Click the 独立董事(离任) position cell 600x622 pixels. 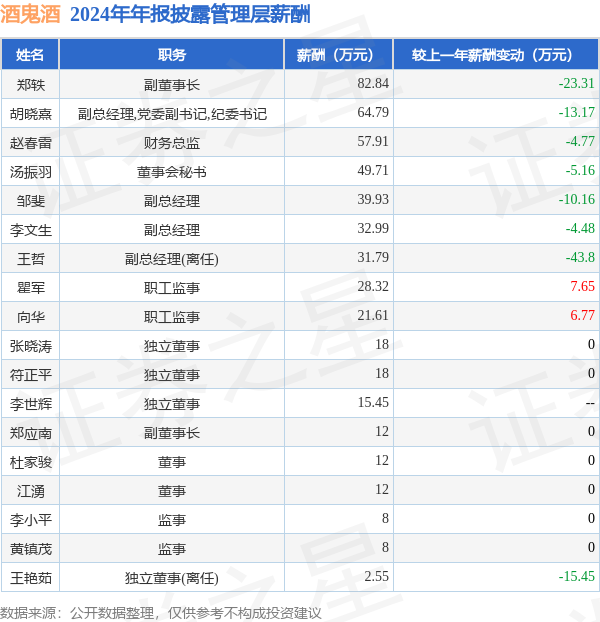pyautogui.click(x=172, y=578)
